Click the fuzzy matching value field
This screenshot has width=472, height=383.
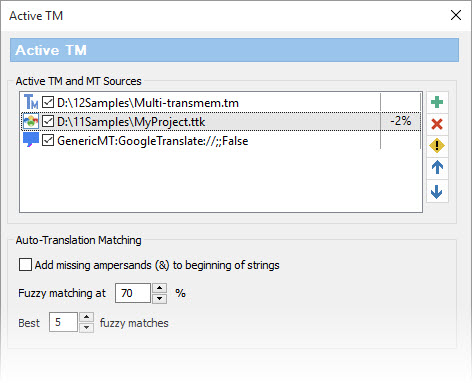click(x=133, y=293)
